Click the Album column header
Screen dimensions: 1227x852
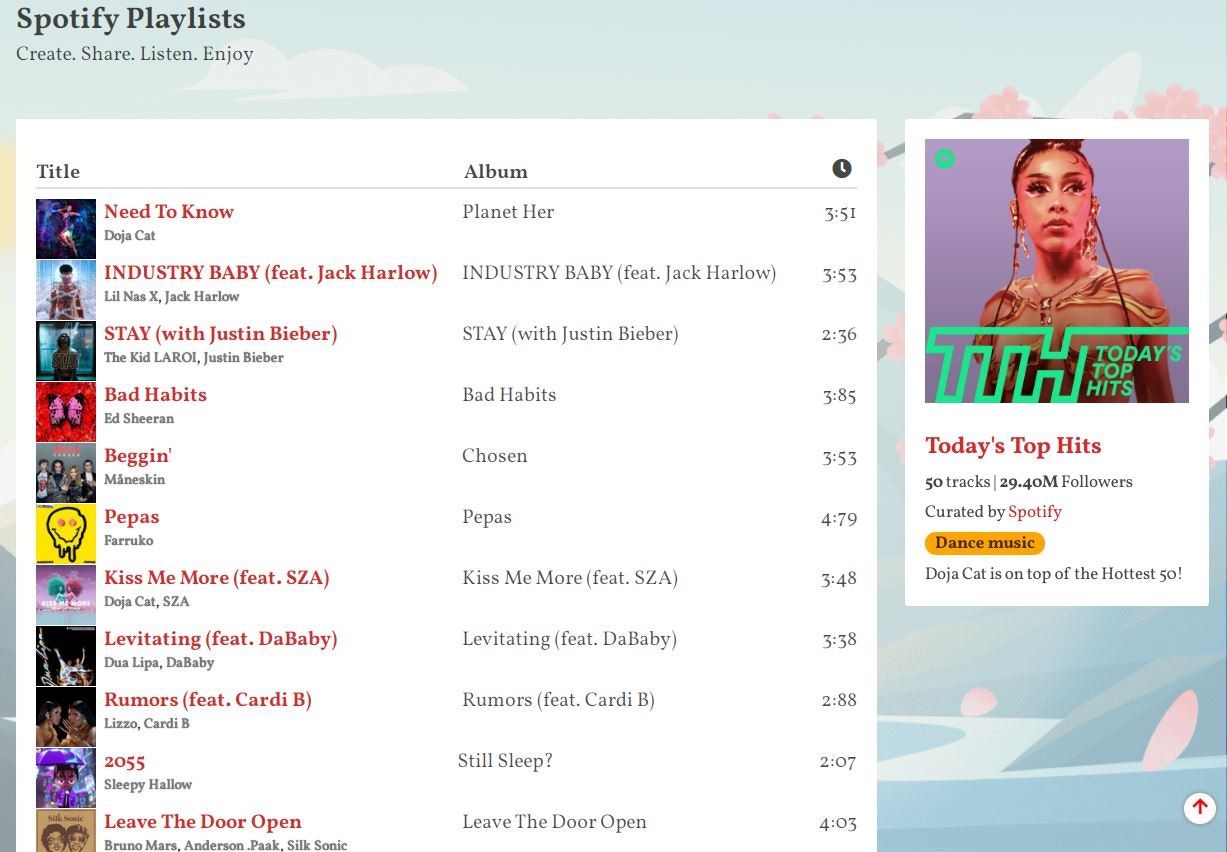point(496,171)
